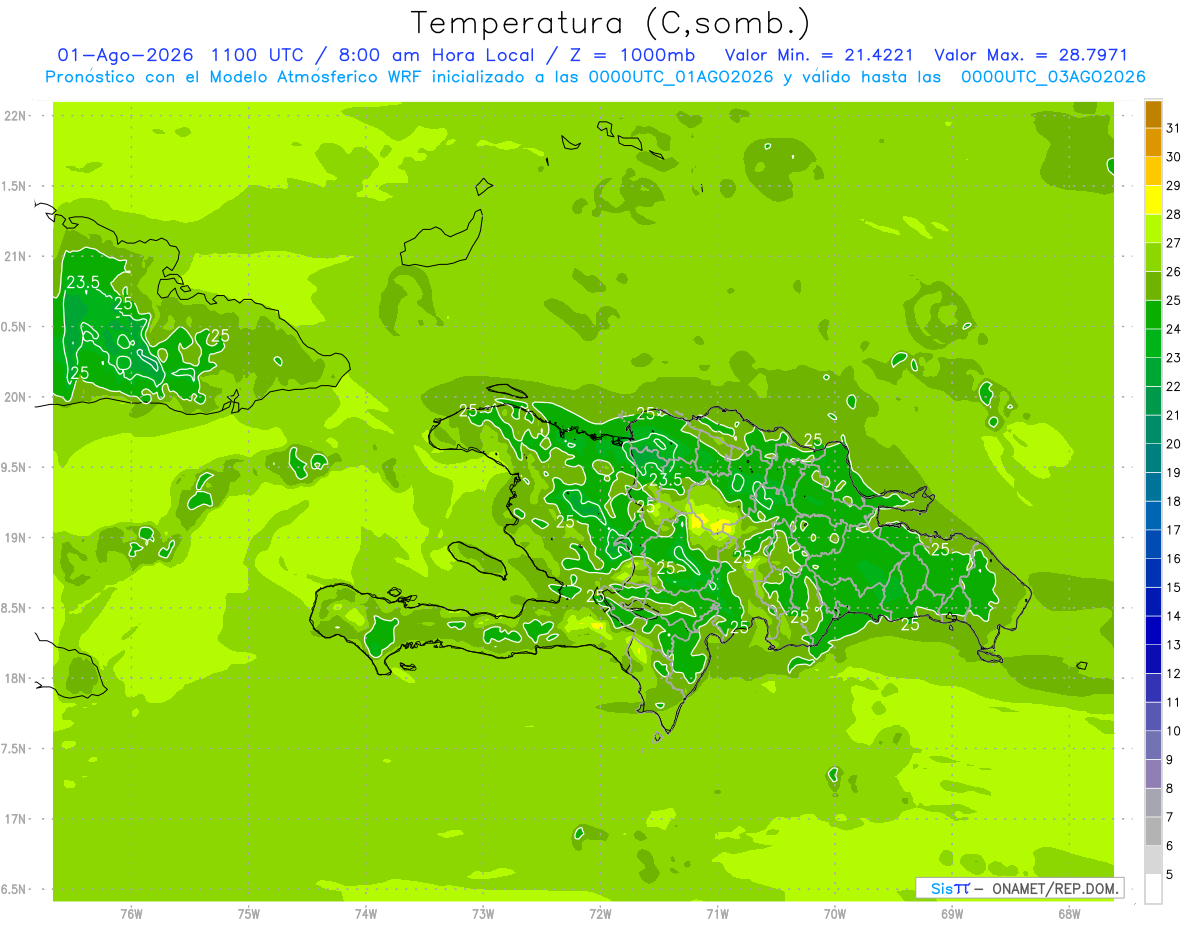Click the 'Temperatura (C,somb.)' map title
Viewport: 1200px width, 927px height.
(x=610, y=23)
